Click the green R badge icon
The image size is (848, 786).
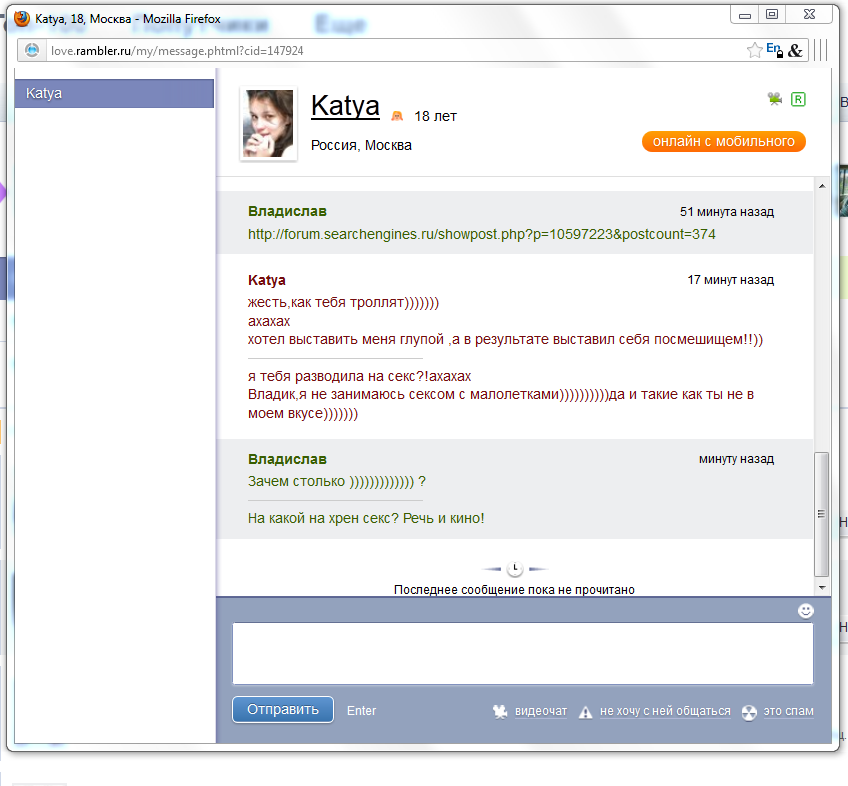[798, 99]
